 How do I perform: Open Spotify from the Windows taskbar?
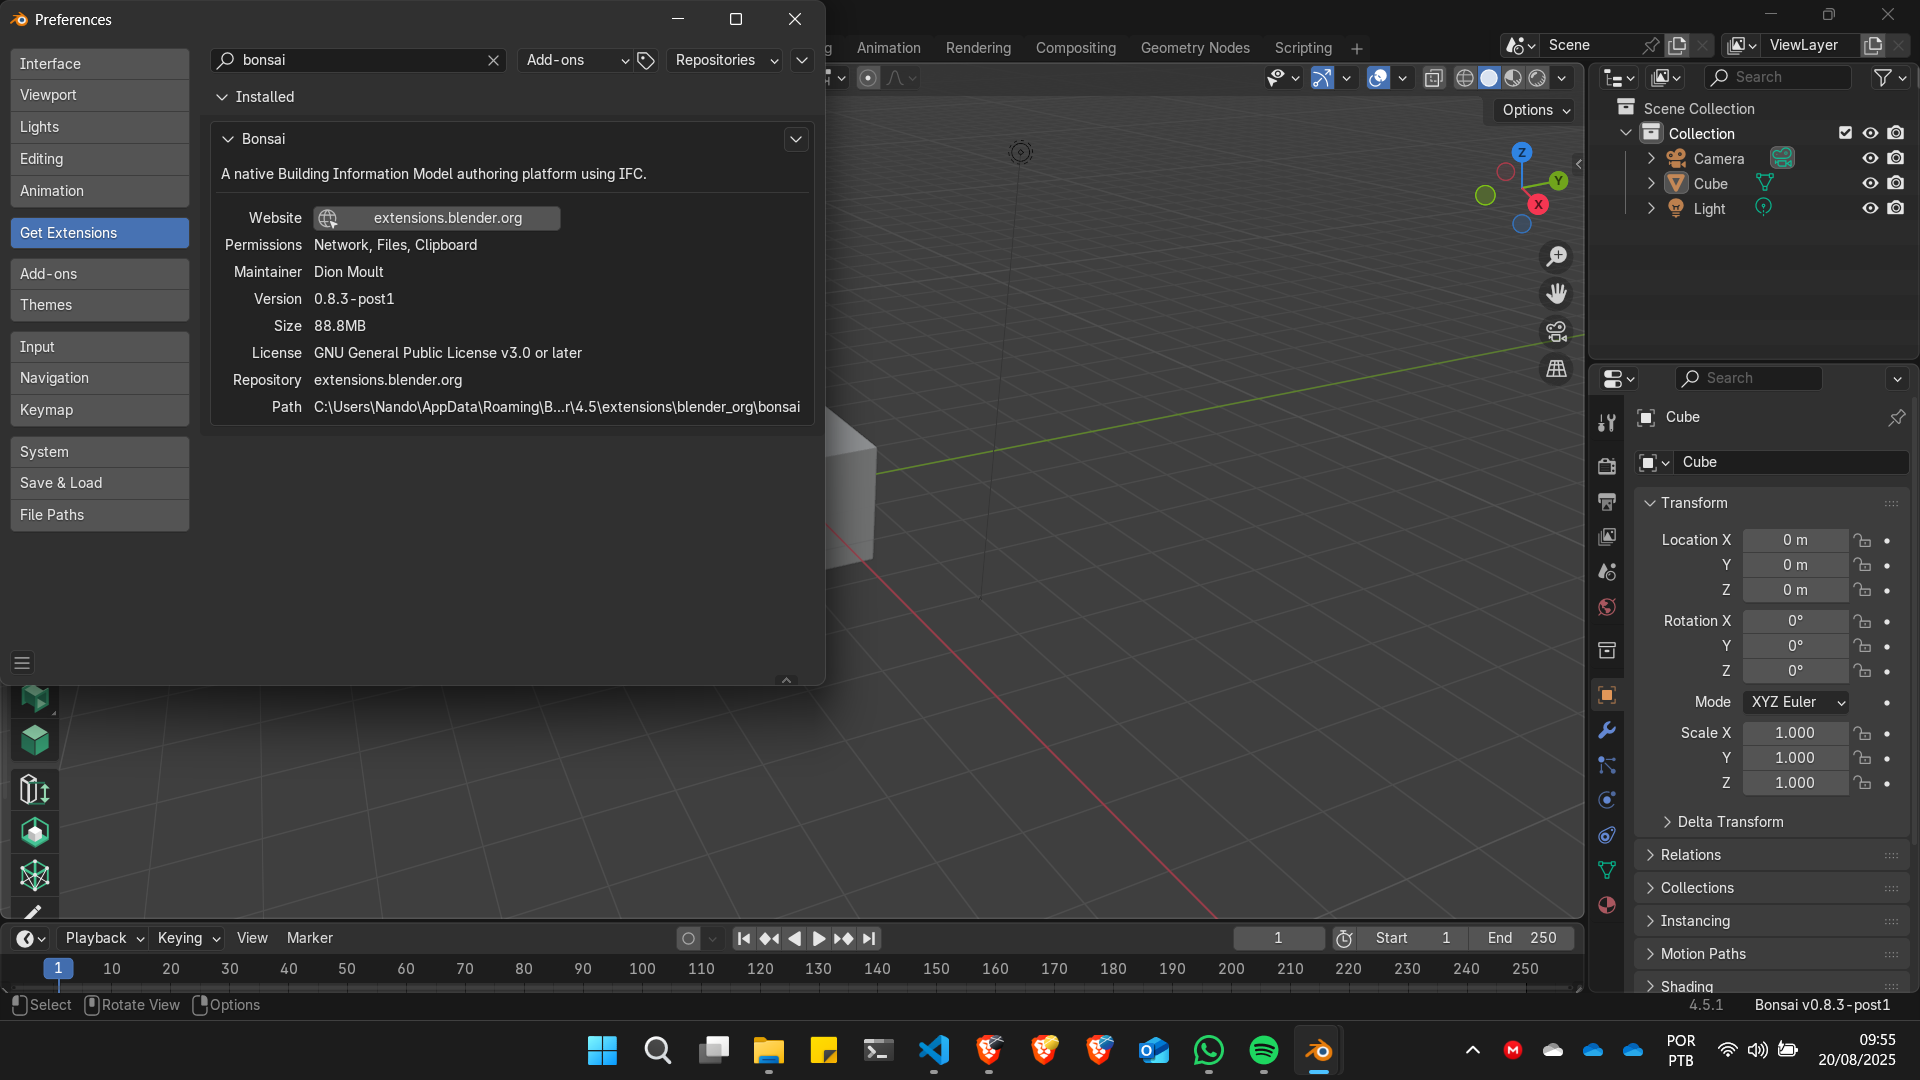[x=1263, y=1050]
